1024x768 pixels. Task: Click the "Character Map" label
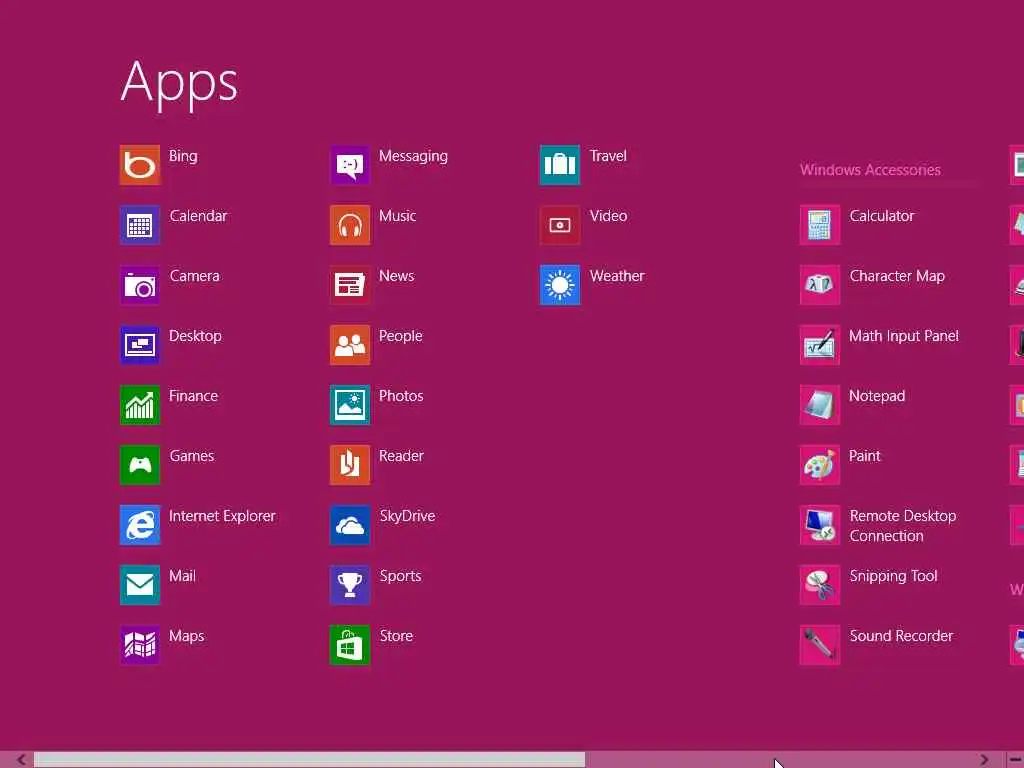897,276
